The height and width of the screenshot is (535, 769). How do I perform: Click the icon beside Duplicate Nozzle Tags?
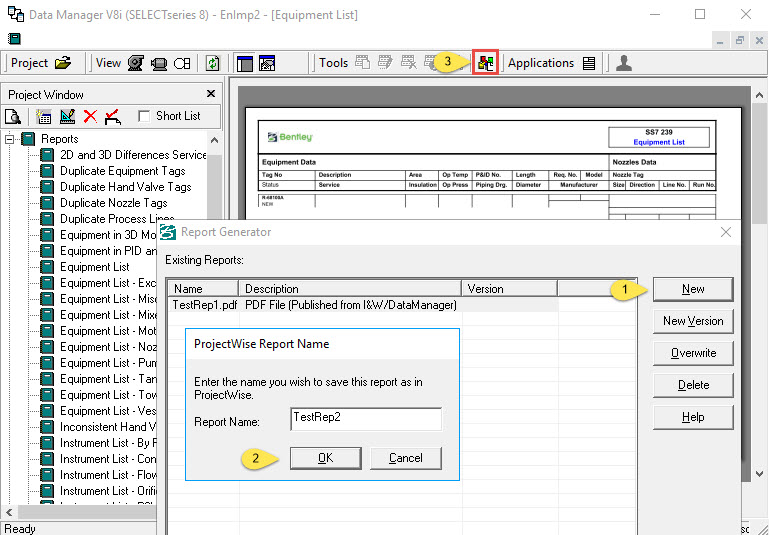(x=47, y=203)
